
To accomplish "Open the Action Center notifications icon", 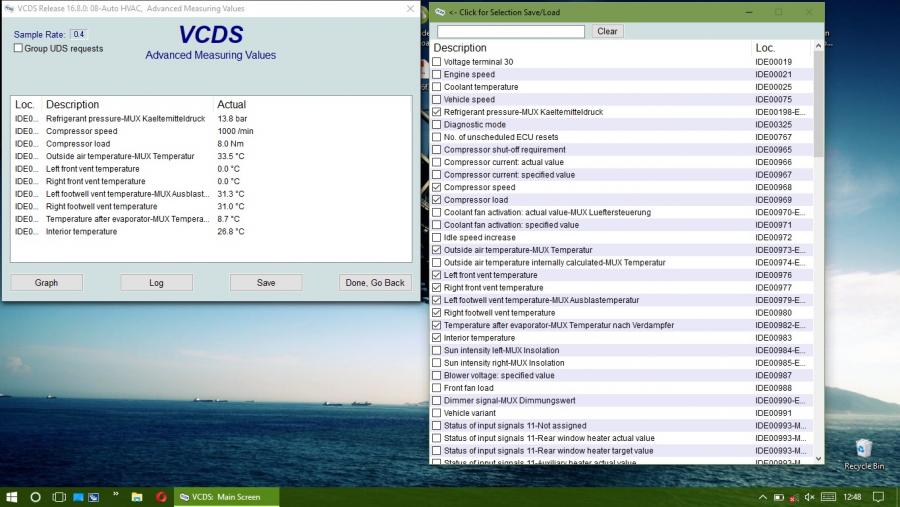I will 878,497.
